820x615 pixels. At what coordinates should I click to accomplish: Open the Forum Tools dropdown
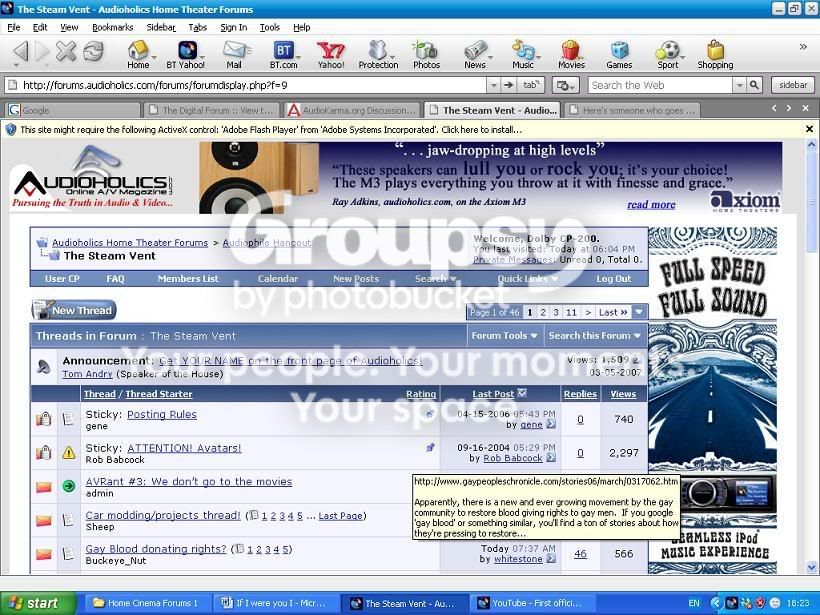pyautogui.click(x=504, y=336)
